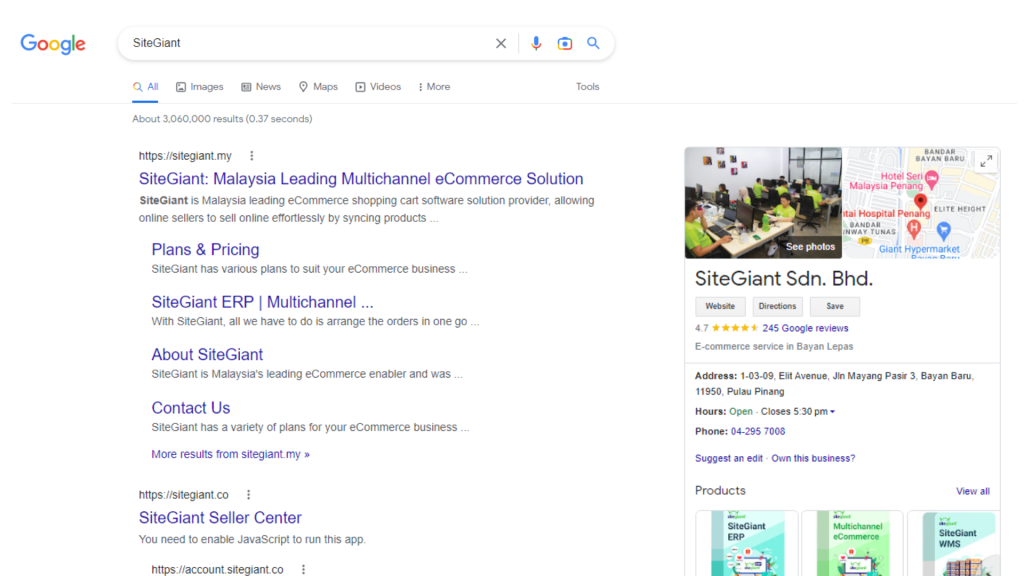Open the SiteGiant Seller Center result
Image resolution: width=1024 pixels, height=576 pixels.
coord(220,518)
